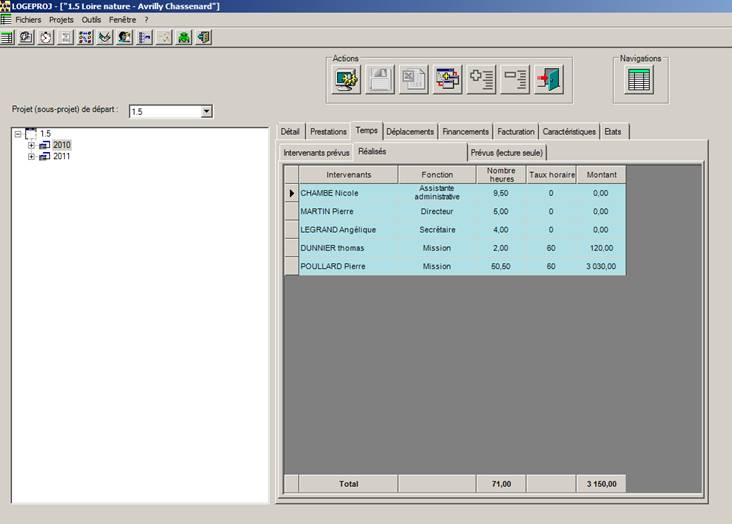Screen dimensions: 732x524
Task: Expand the 2010 tree node
Action: coord(31,145)
